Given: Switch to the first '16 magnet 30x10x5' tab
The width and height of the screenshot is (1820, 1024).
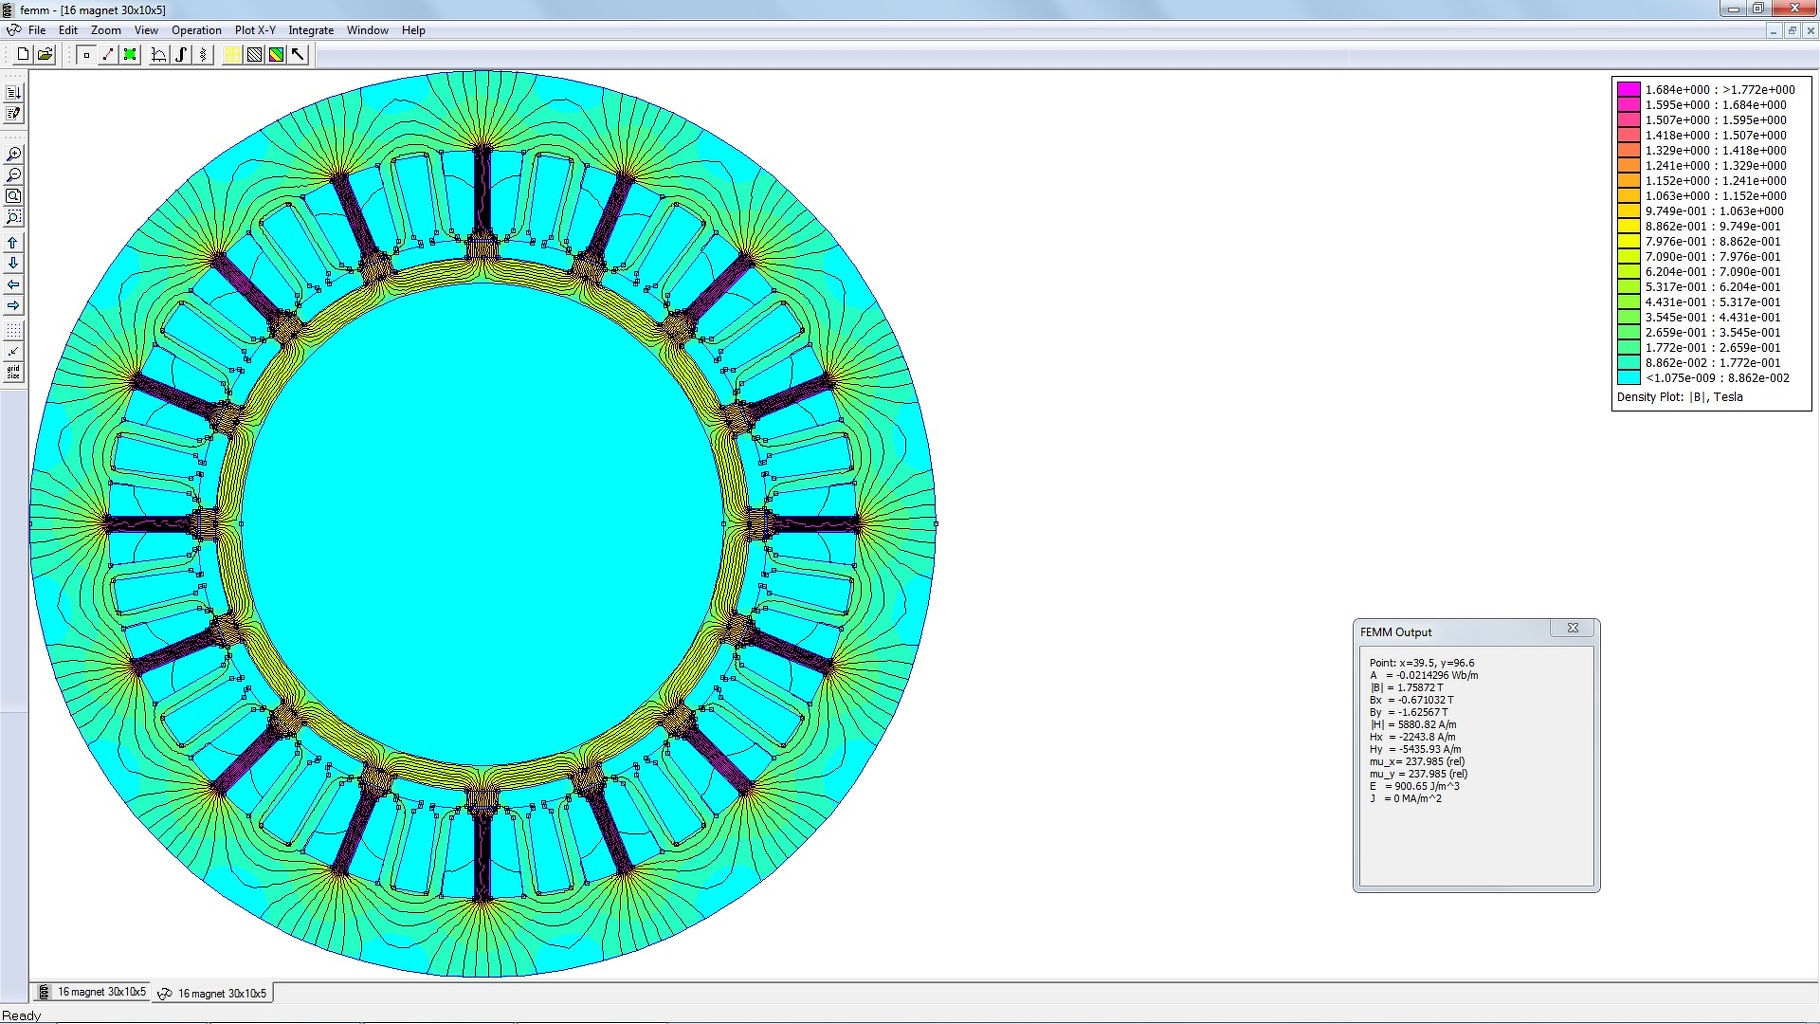Looking at the screenshot, I should 92,992.
